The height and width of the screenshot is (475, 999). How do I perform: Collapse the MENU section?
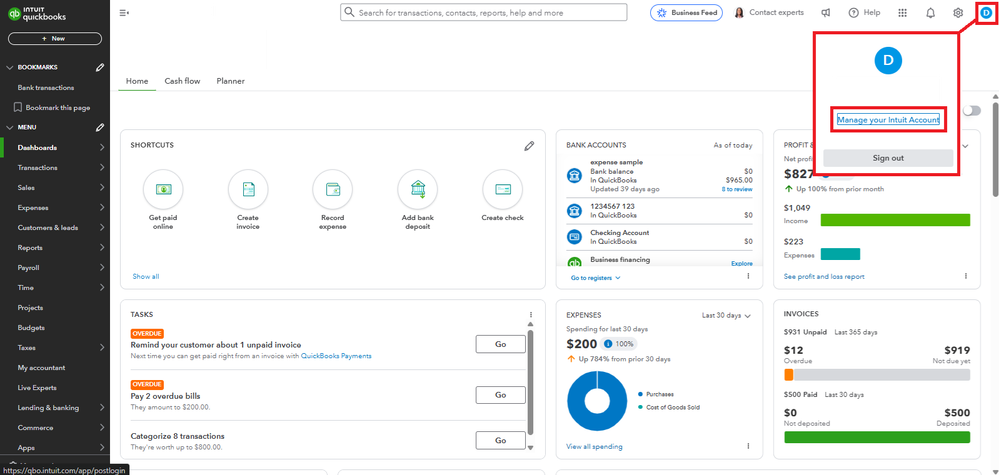tap(10, 127)
